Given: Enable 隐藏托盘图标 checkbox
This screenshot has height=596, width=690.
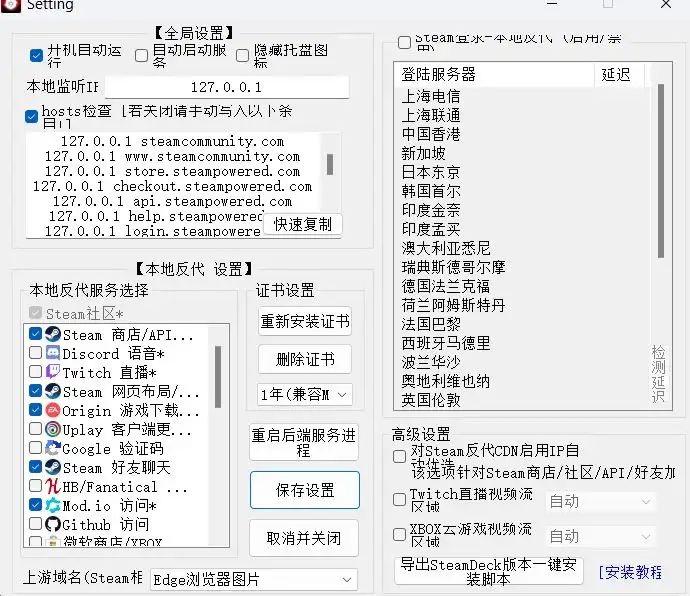Looking at the screenshot, I should (x=242, y=55).
